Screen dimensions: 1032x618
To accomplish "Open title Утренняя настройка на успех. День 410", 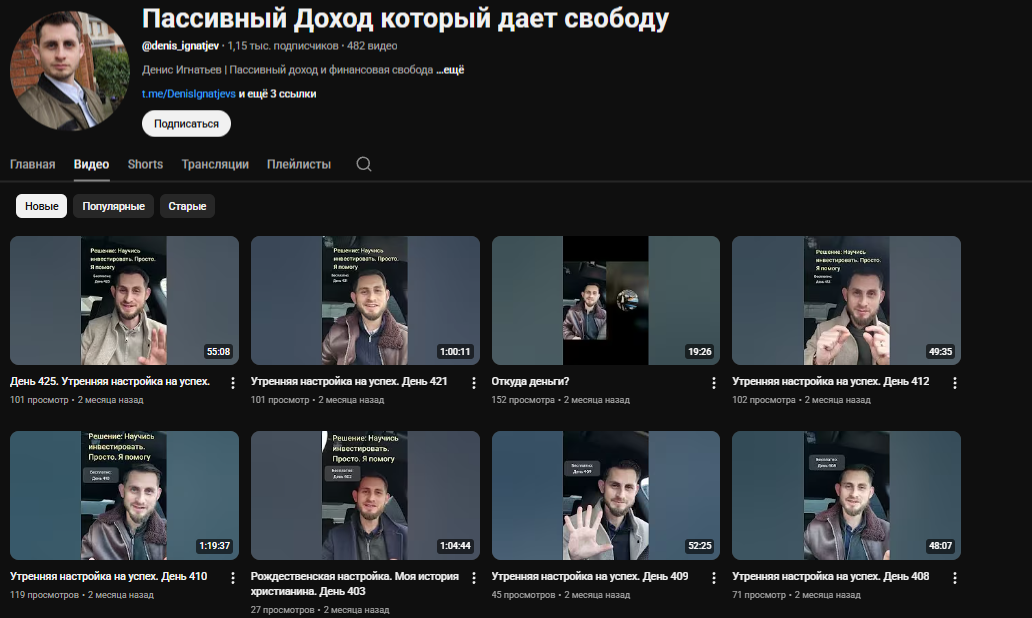I will click(109, 577).
